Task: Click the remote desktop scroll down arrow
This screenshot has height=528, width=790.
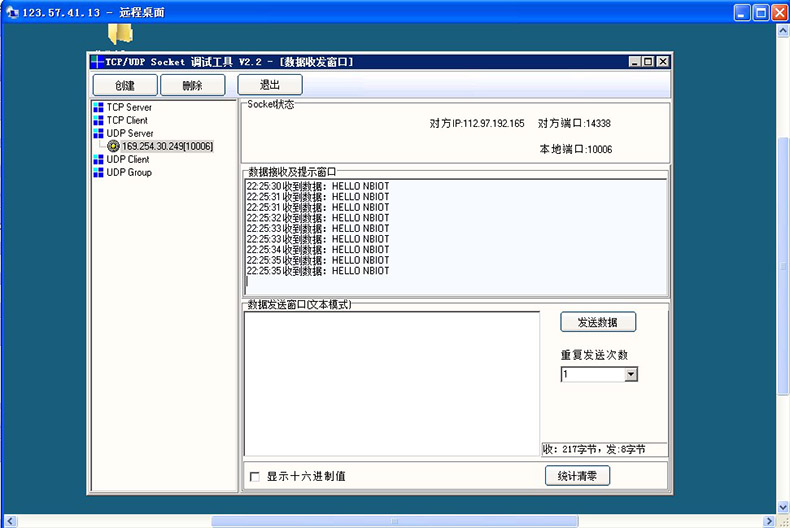Action: pyautogui.click(x=783, y=507)
